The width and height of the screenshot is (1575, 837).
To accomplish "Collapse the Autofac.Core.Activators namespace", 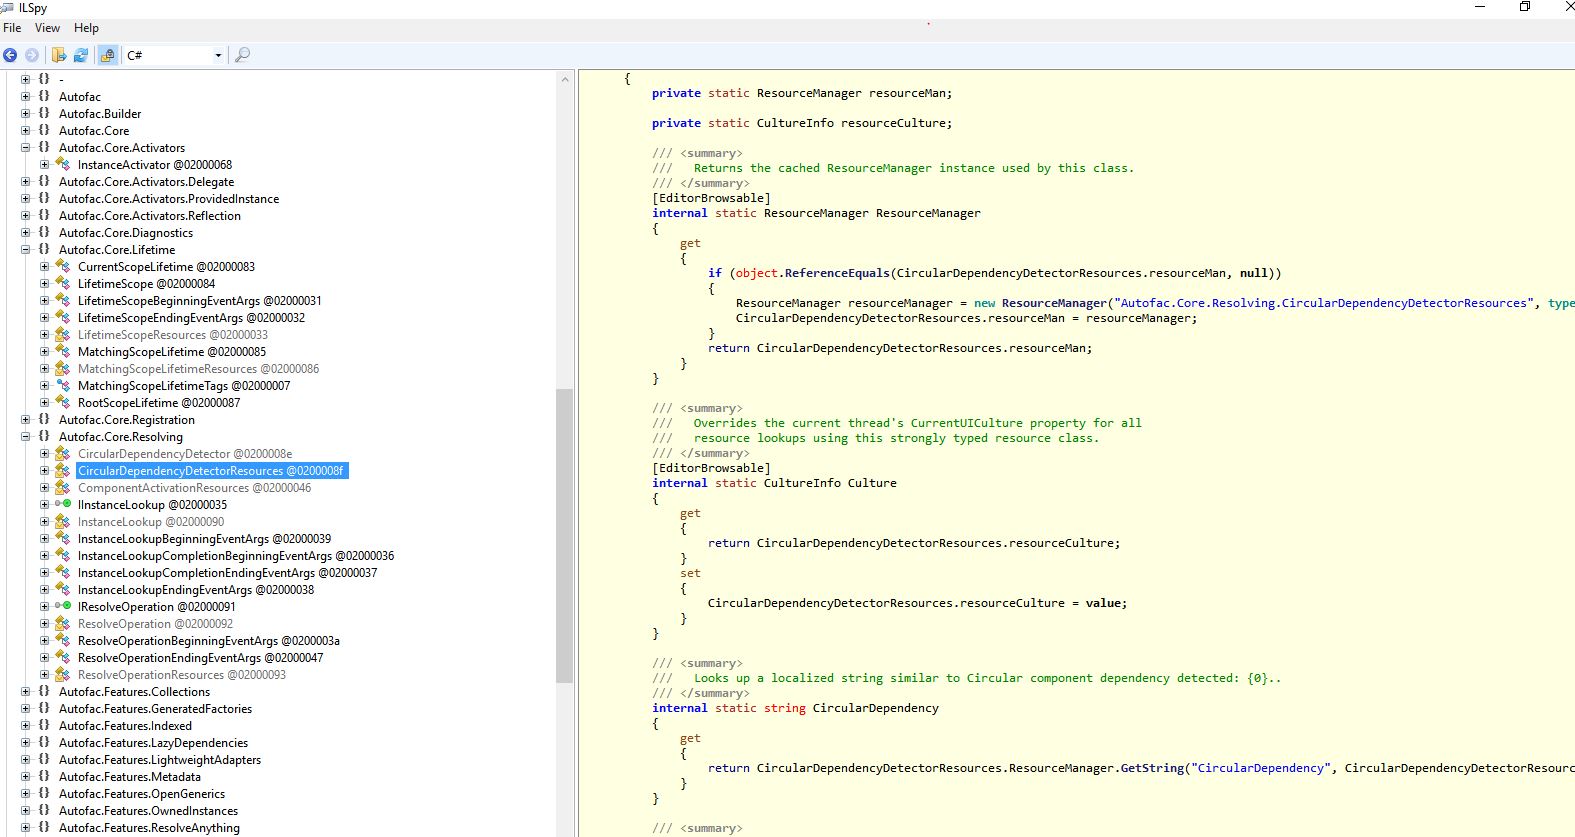I will [26, 148].
